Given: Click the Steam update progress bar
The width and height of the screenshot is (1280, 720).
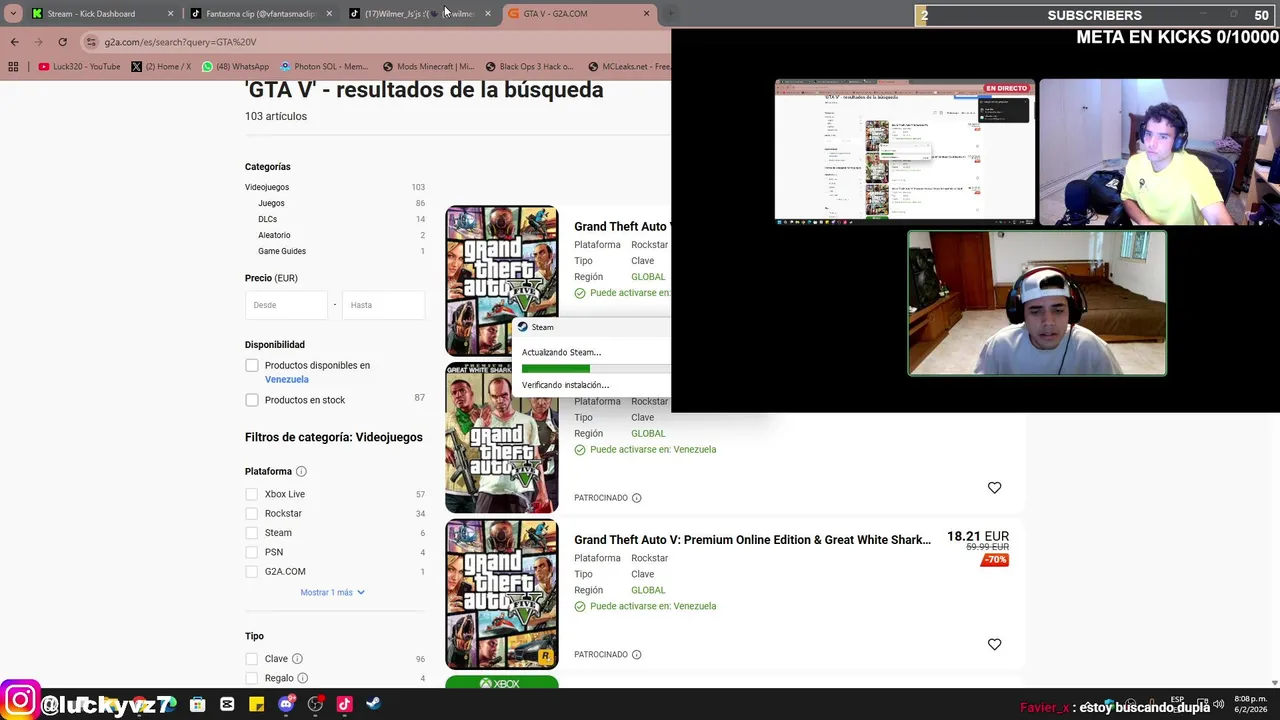Looking at the screenshot, I should pyautogui.click(x=596, y=368).
